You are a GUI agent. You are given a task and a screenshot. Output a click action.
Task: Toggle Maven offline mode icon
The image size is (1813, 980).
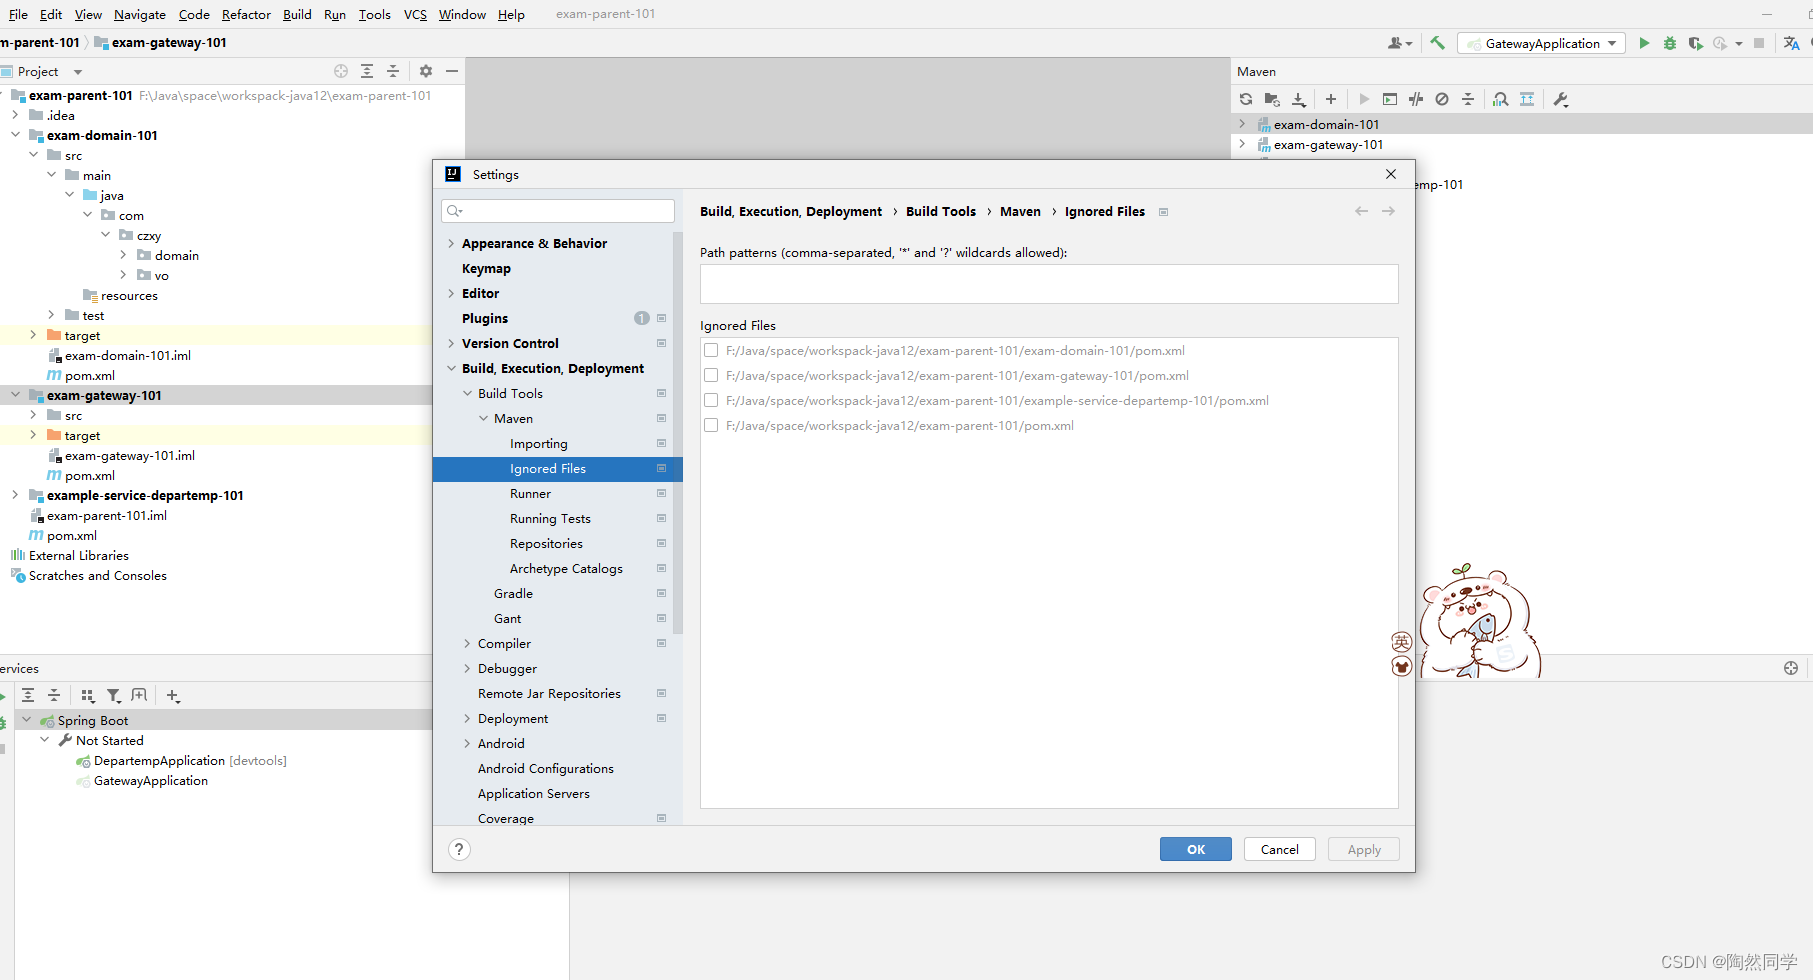[1416, 99]
